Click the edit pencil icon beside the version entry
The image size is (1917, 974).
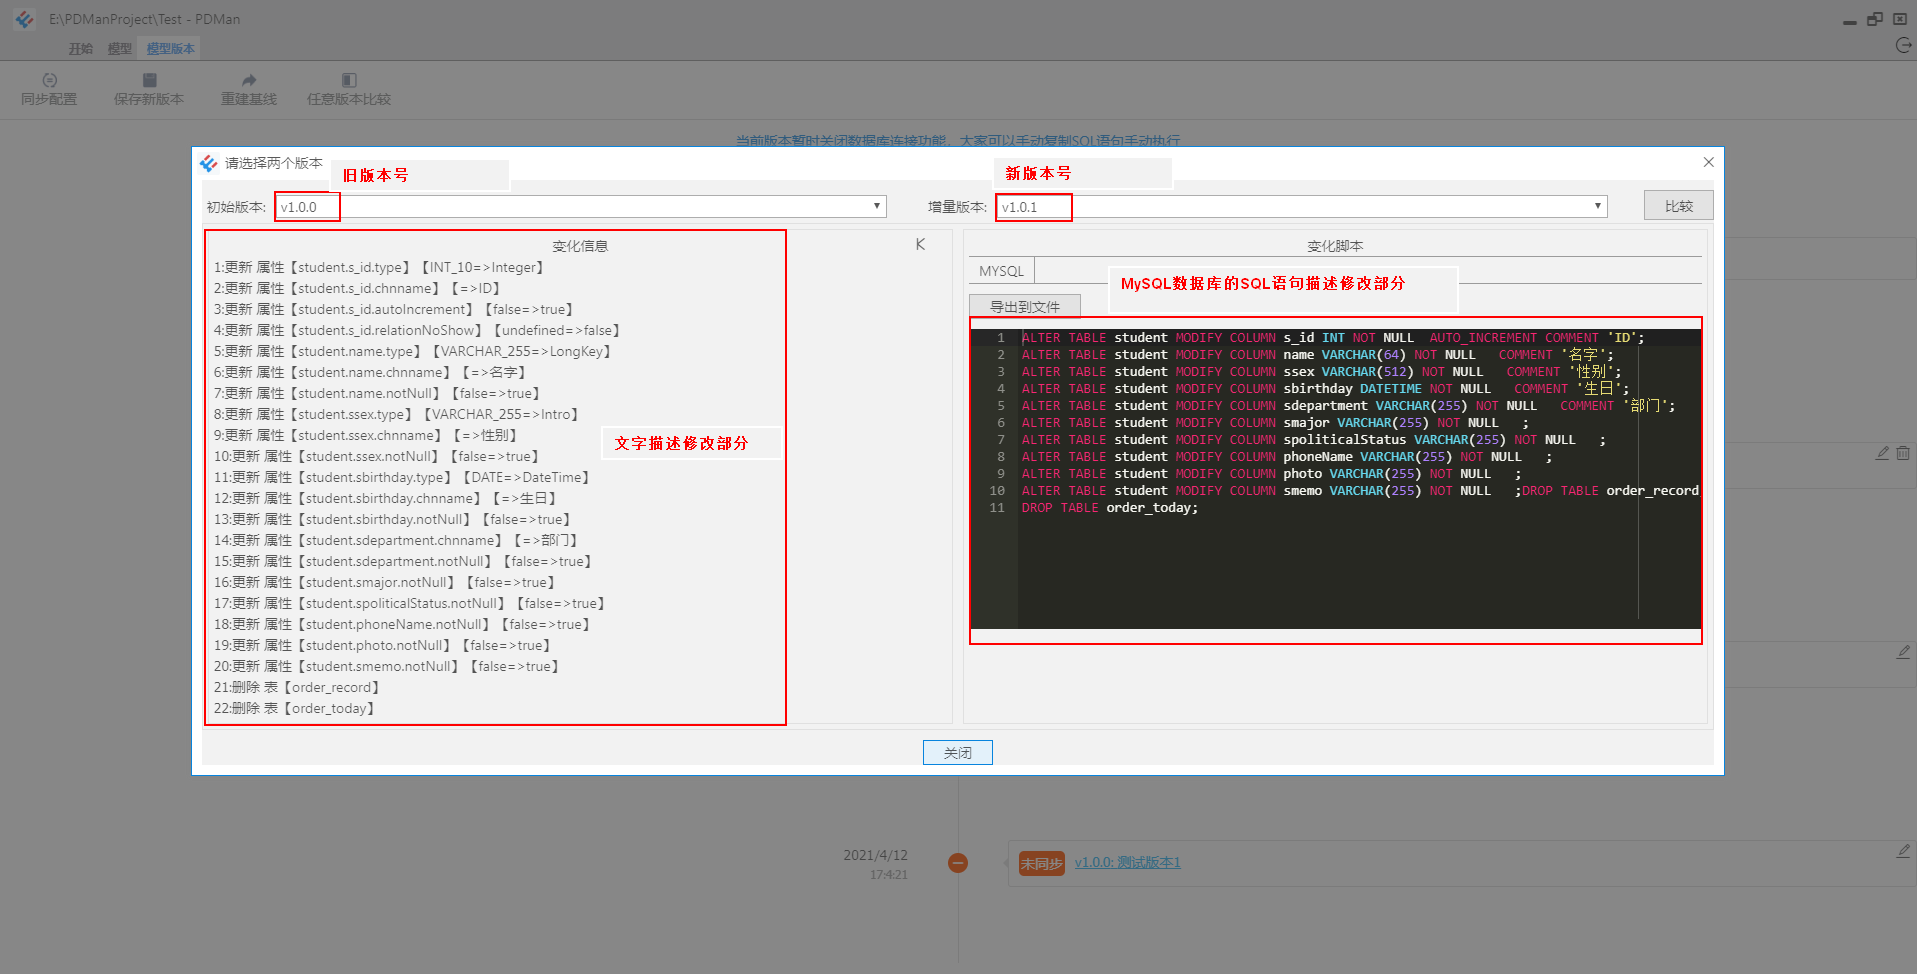tap(1882, 452)
